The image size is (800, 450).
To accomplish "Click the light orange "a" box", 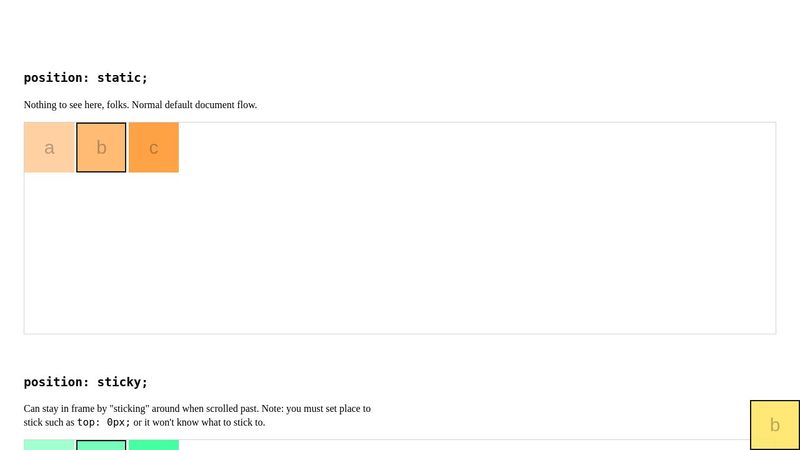I will 49,148.
